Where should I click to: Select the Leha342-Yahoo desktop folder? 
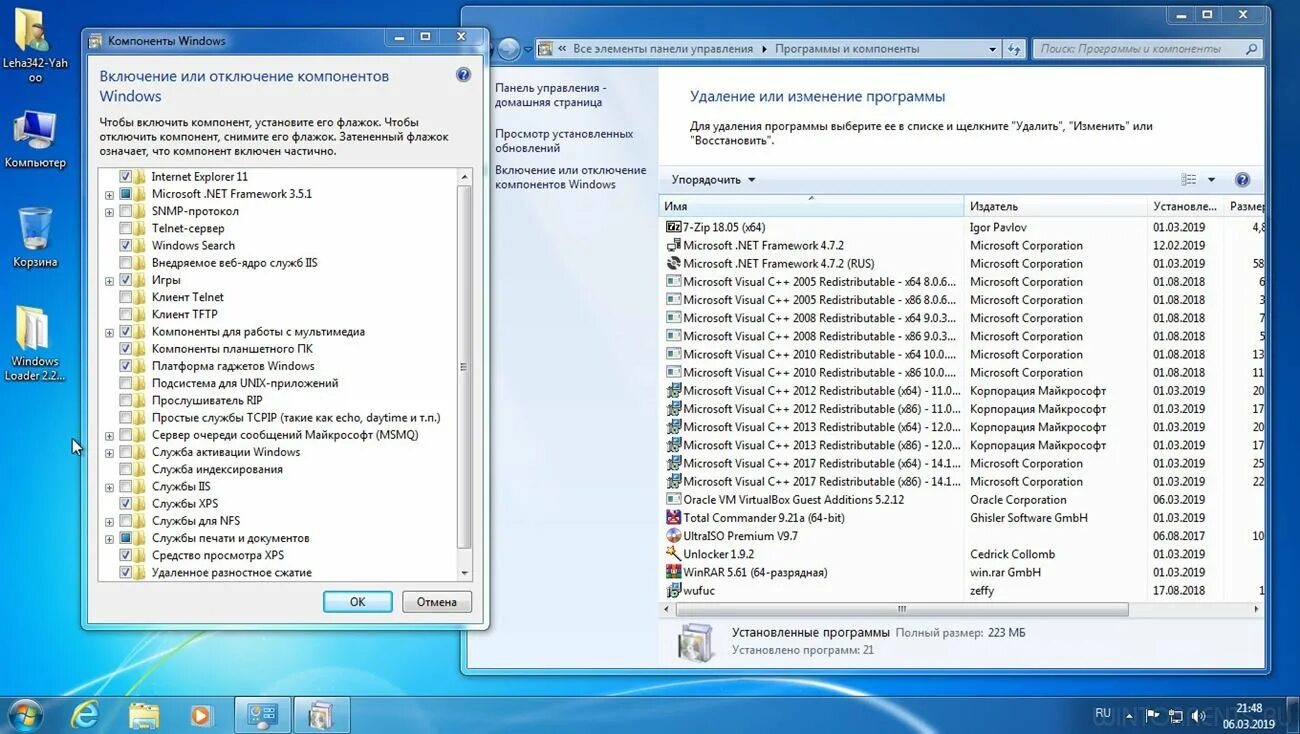(x=35, y=45)
